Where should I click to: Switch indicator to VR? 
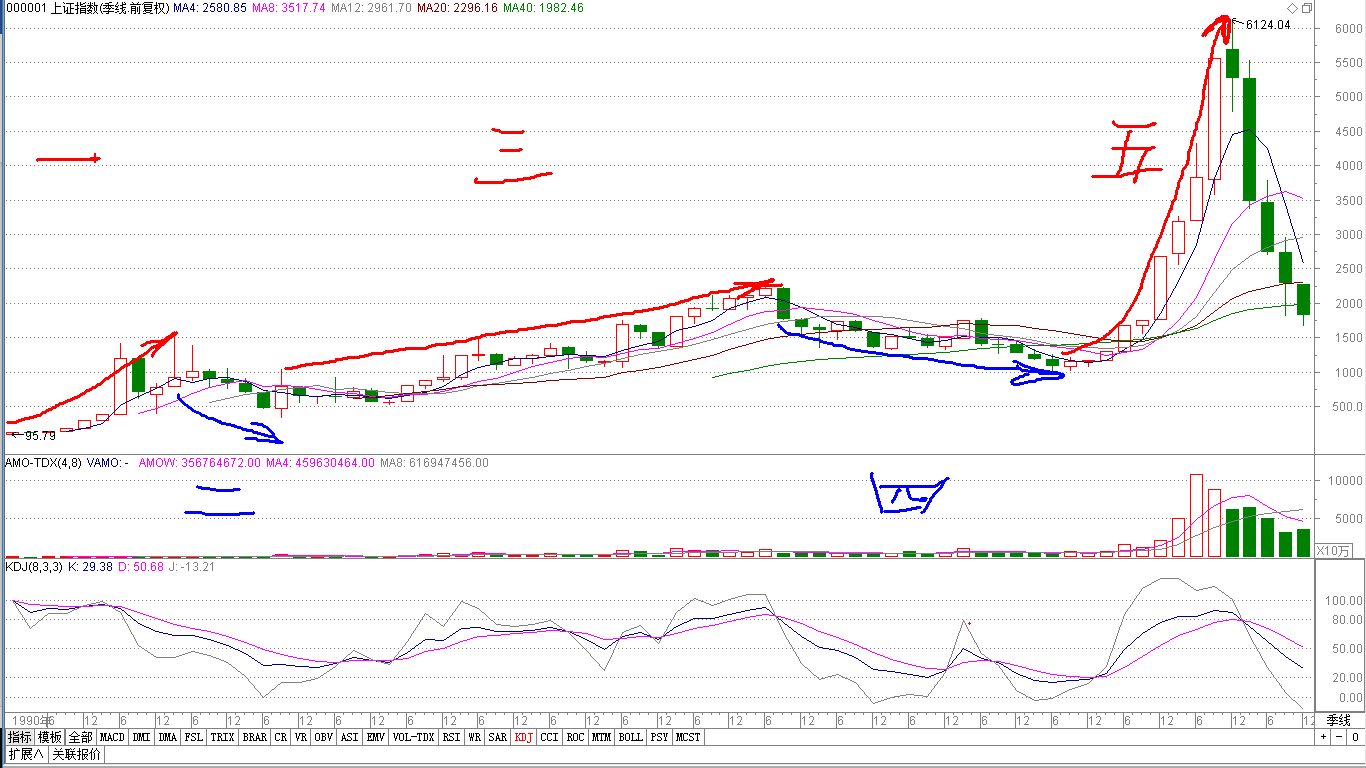click(x=301, y=737)
